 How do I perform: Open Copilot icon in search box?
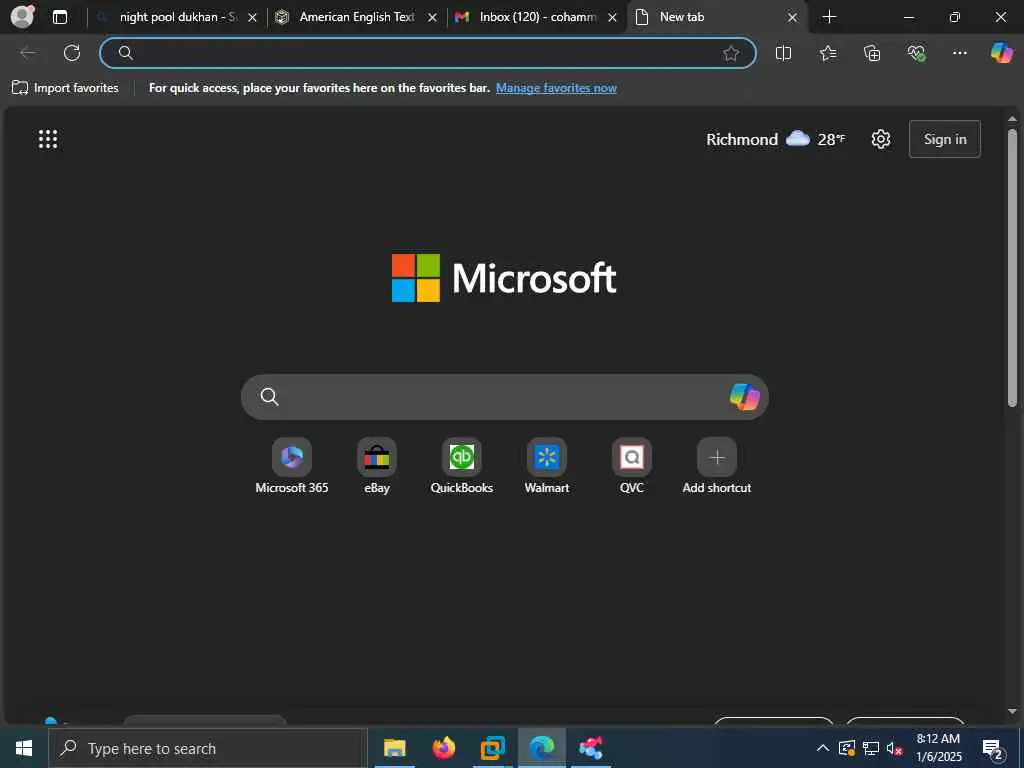744,396
